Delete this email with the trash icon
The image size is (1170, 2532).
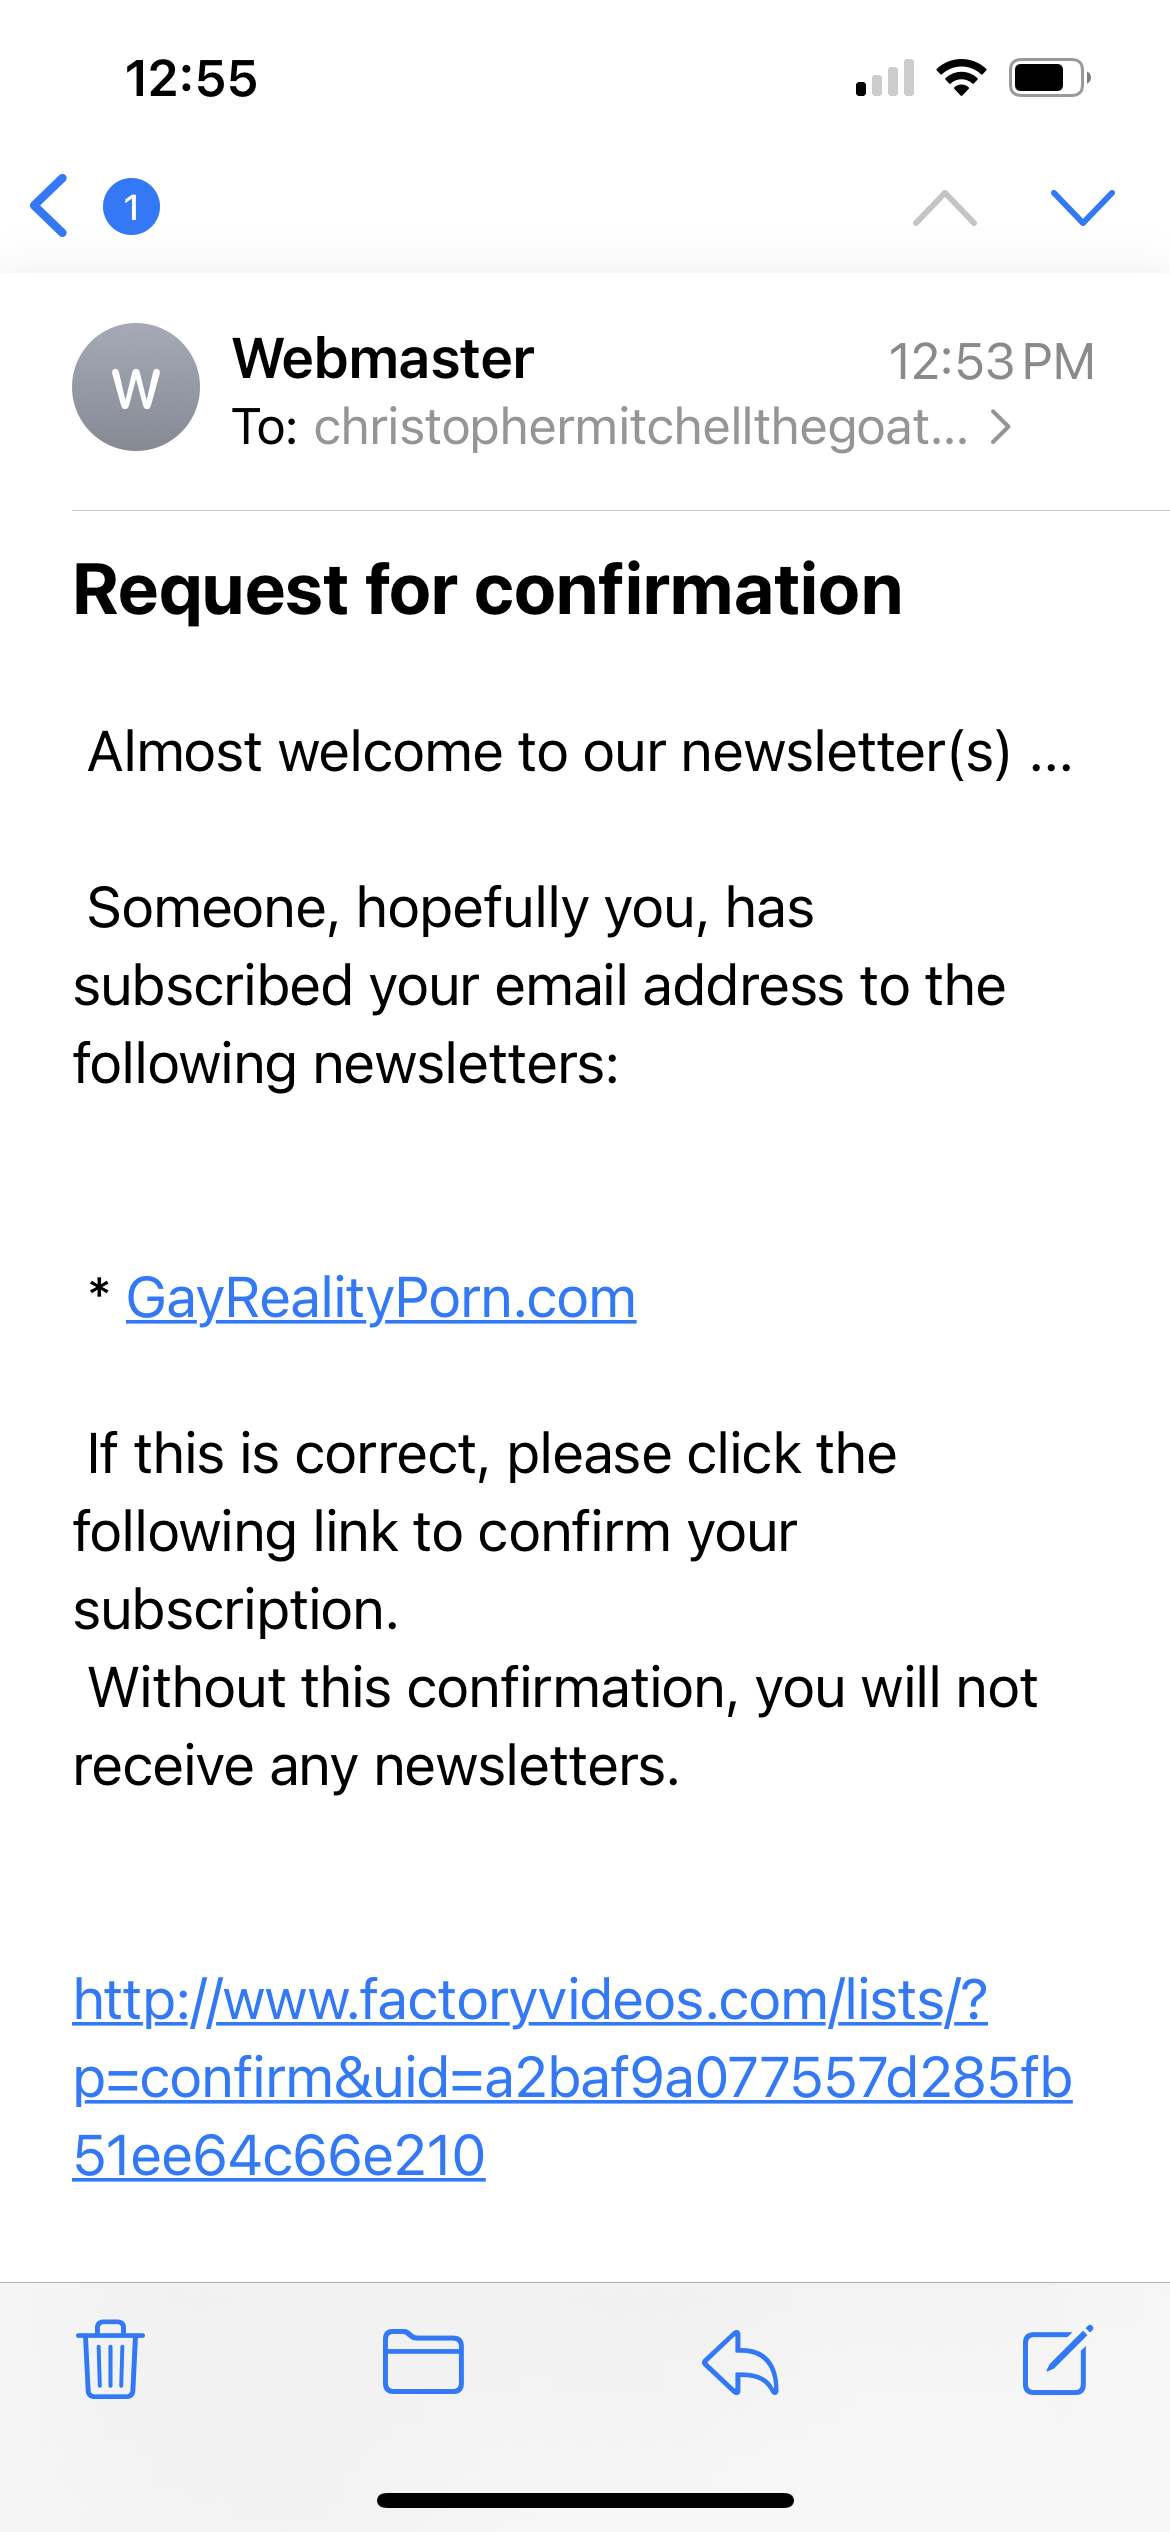click(110, 2359)
